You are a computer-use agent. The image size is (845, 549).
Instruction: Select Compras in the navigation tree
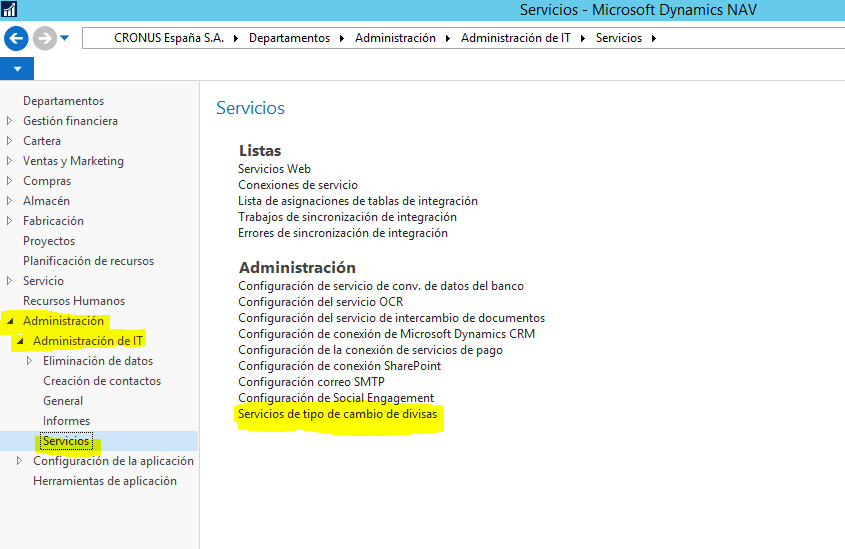coord(47,181)
